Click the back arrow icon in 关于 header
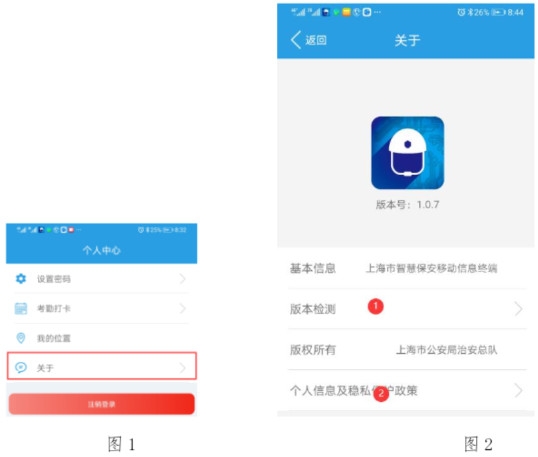 296,40
